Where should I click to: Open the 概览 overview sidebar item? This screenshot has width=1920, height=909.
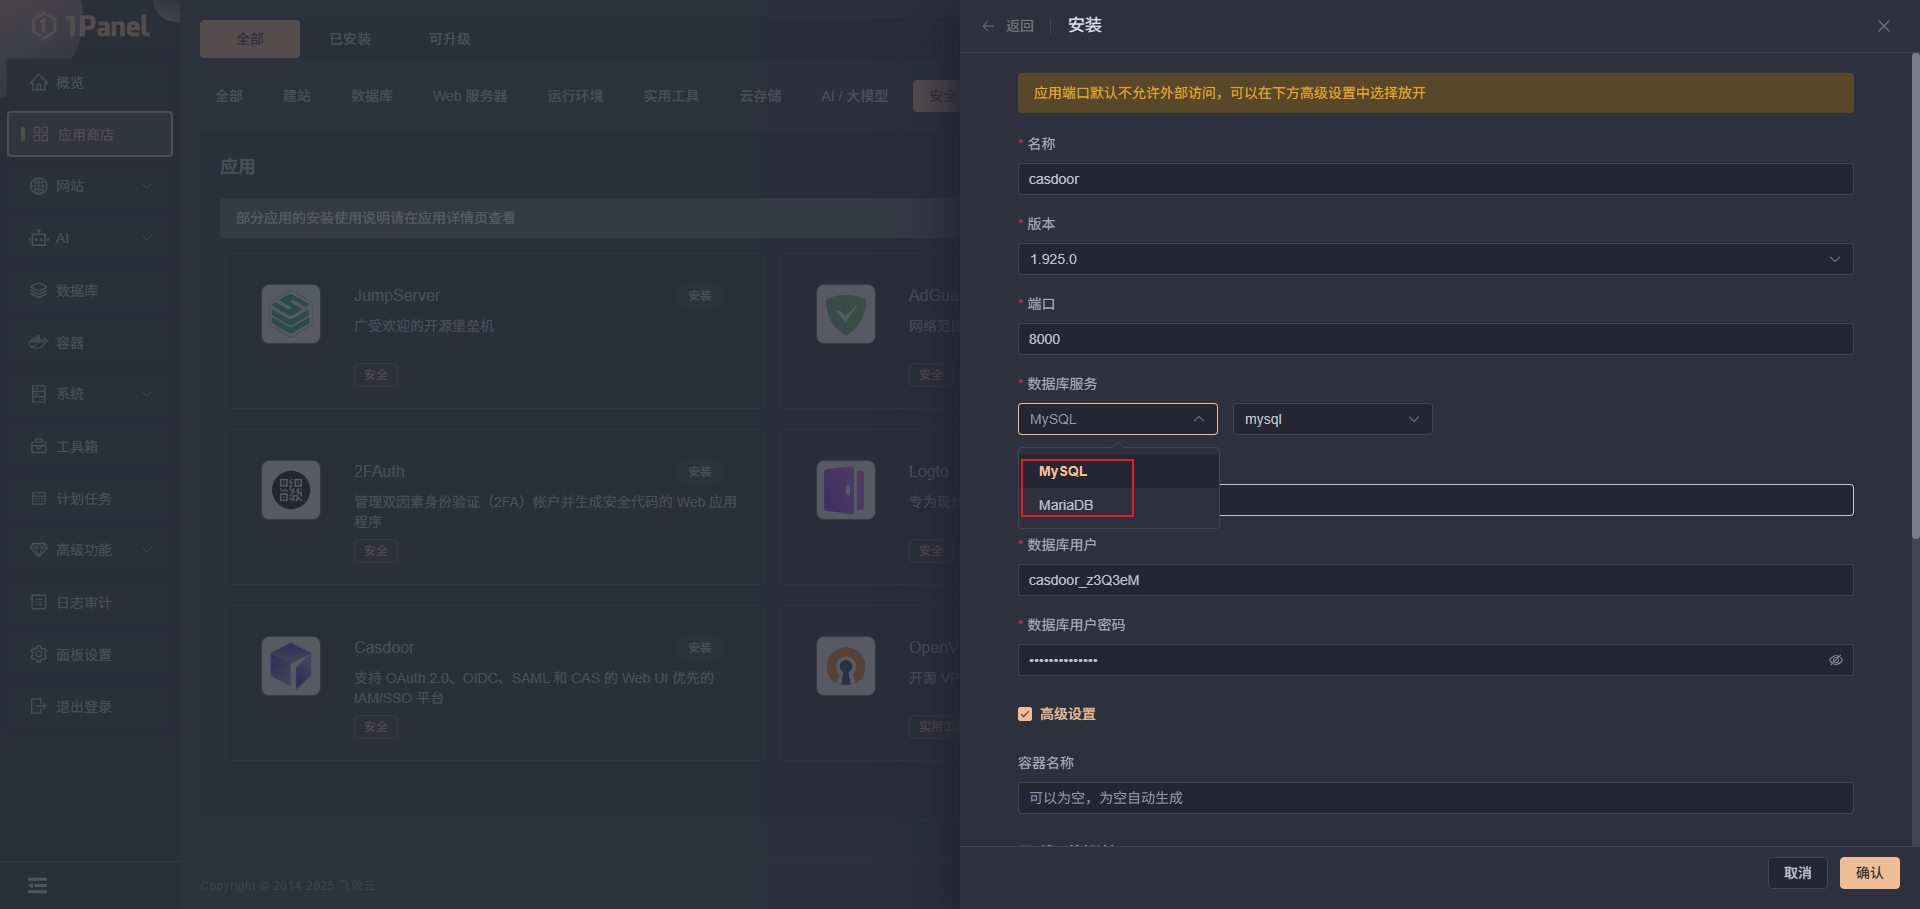tap(89, 82)
